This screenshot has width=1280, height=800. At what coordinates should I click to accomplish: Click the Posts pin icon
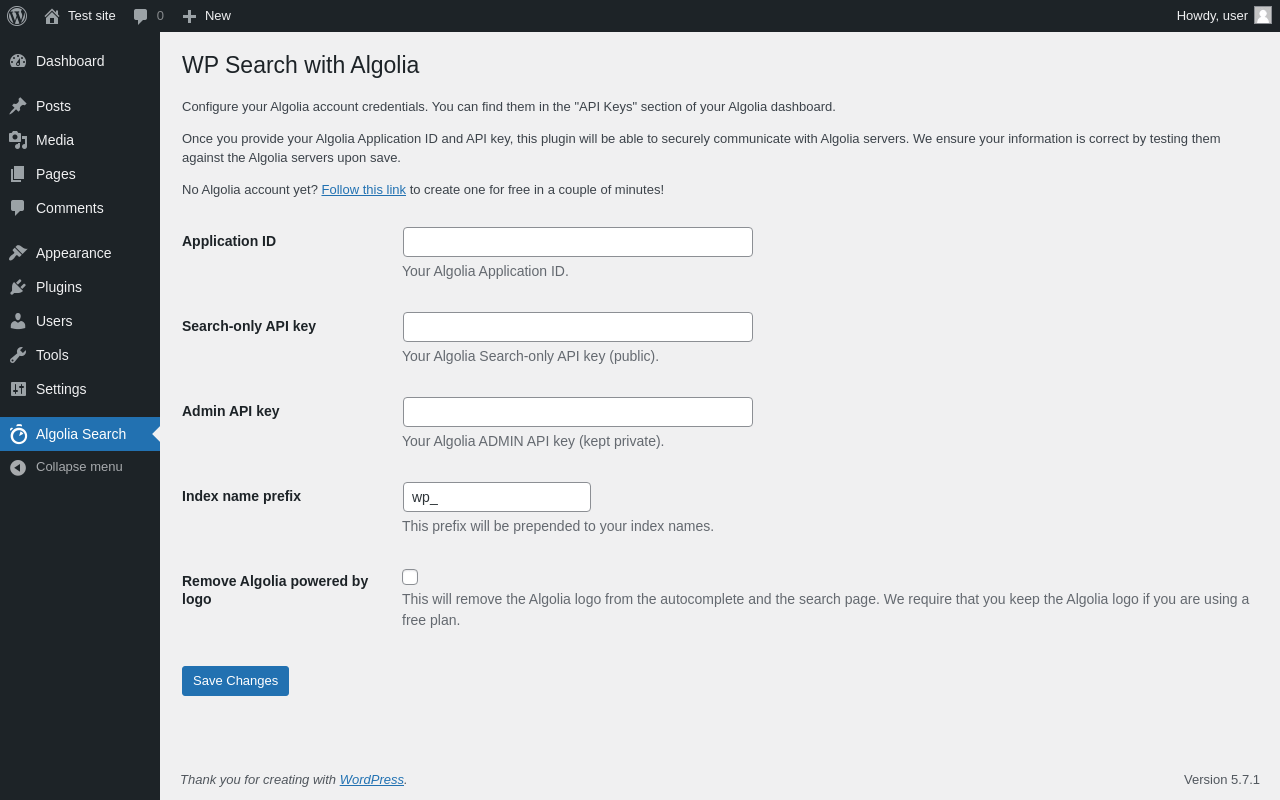18,106
